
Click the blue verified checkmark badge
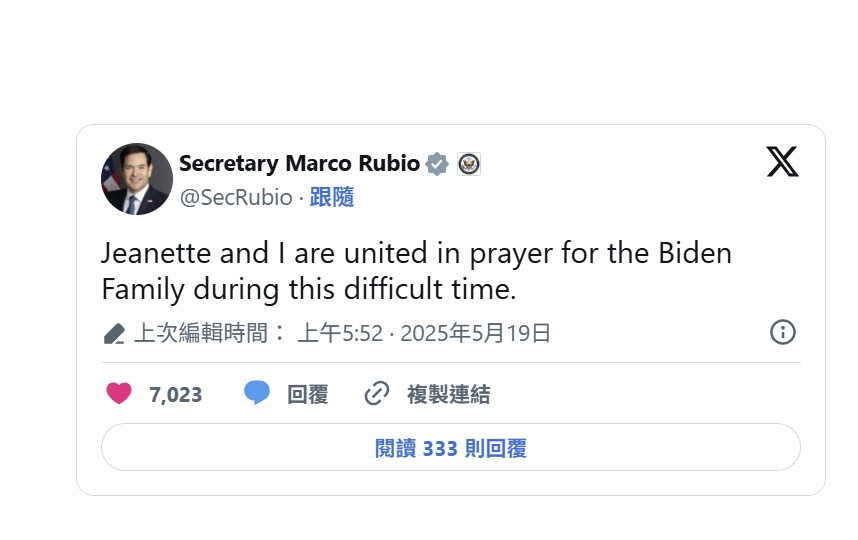coord(437,164)
